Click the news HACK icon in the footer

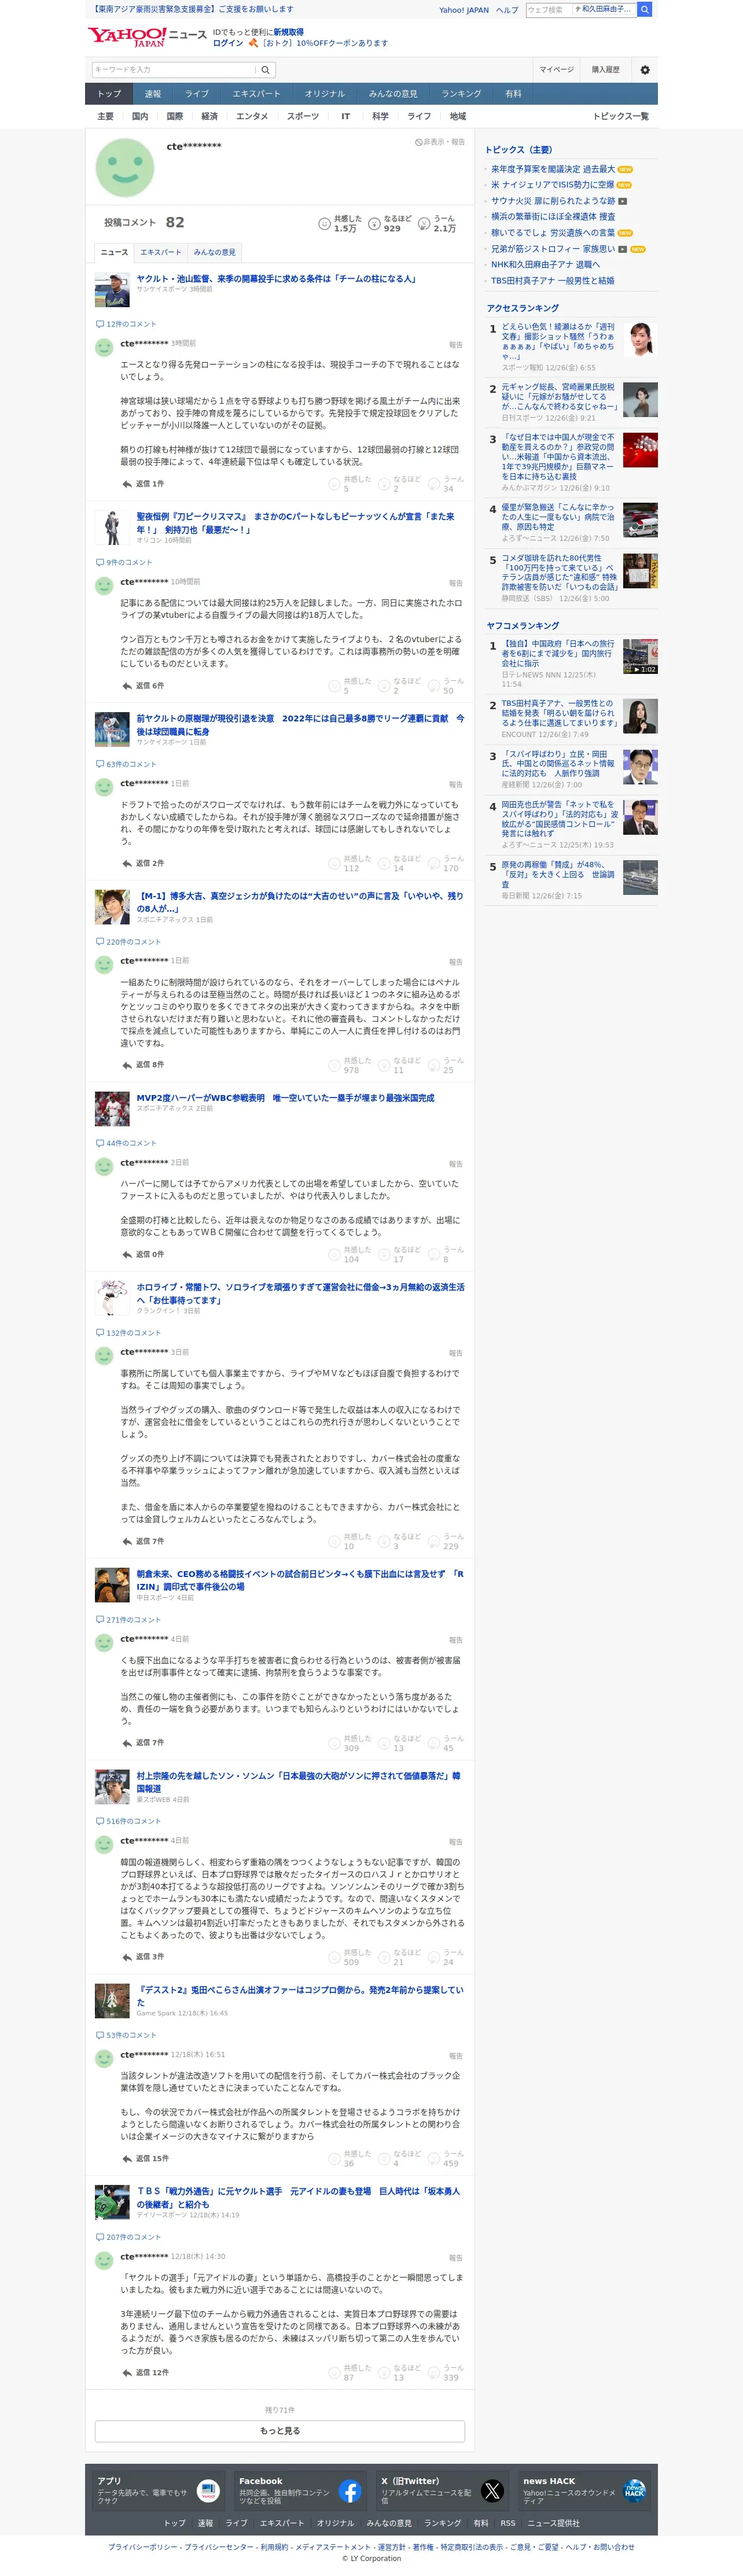[634, 2491]
